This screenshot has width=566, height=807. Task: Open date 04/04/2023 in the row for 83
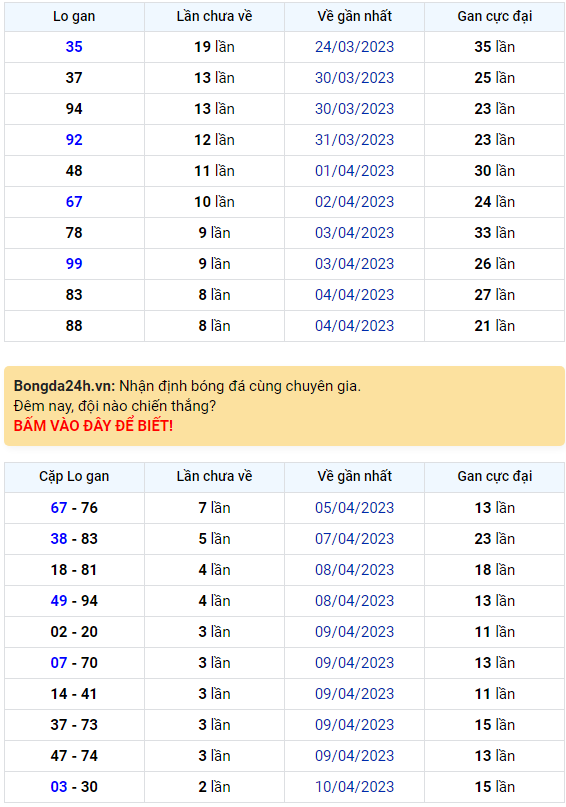355,295
